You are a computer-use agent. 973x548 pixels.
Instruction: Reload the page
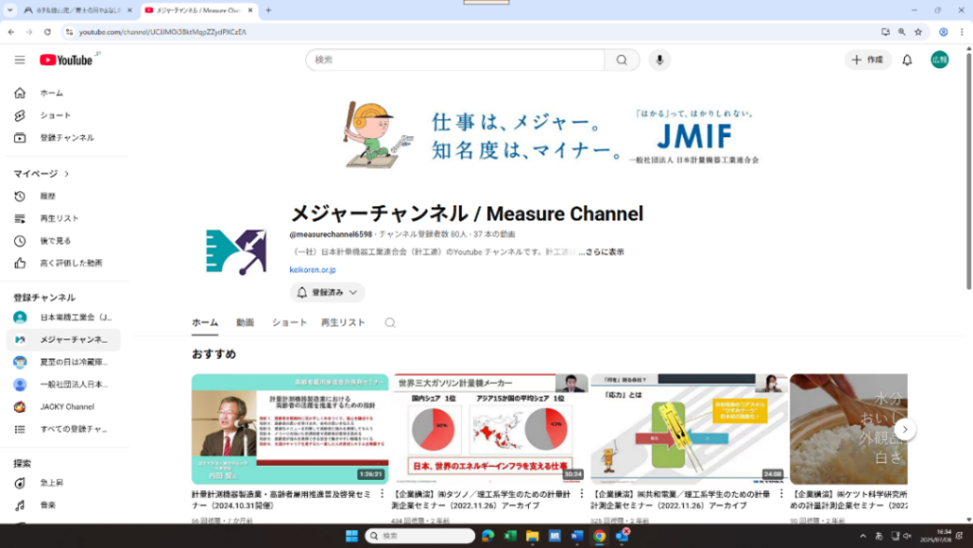[x=48, y=32]
